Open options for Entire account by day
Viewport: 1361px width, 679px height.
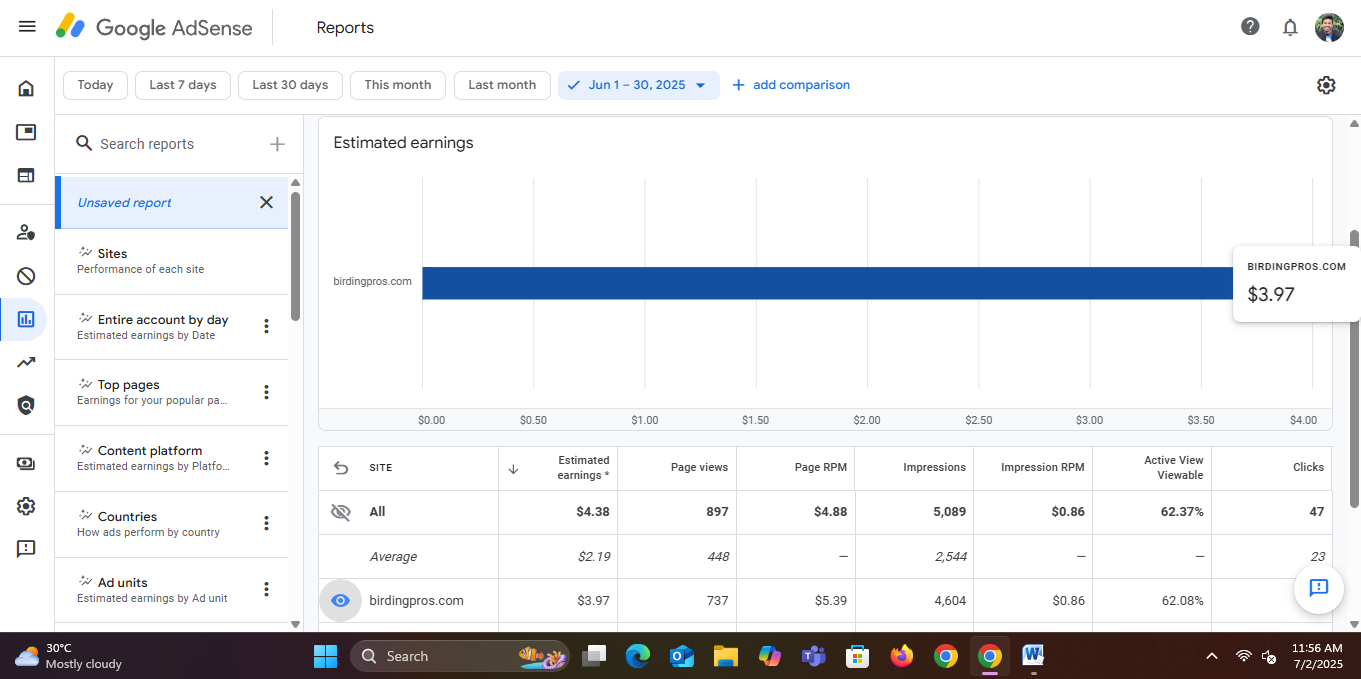click(266, 326)
